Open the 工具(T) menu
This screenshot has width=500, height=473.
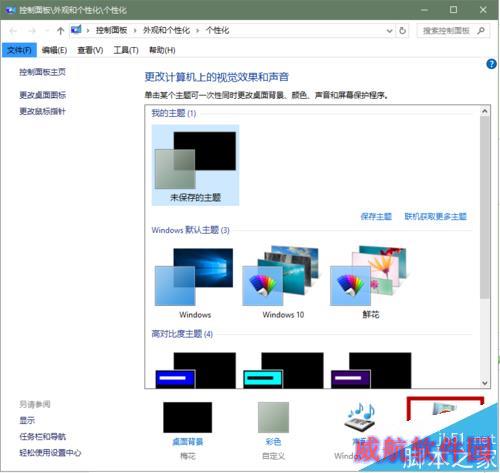pyautogui.click(x=126, y=50)
